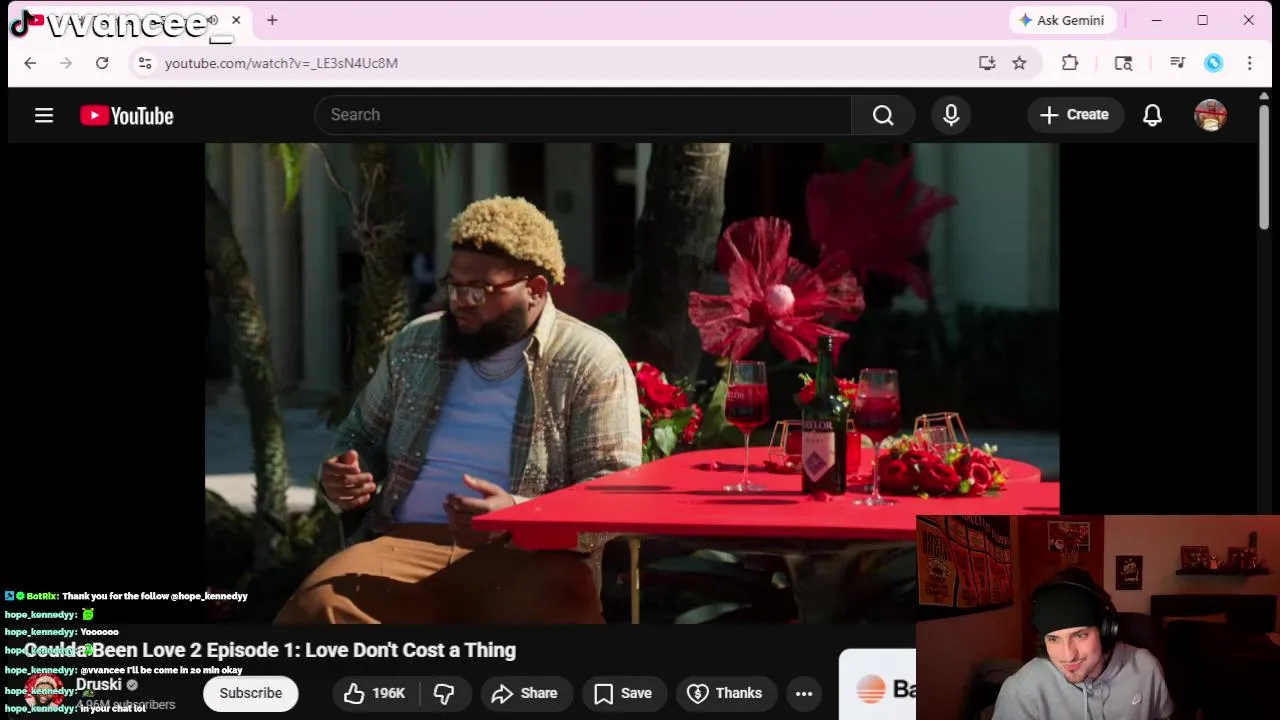The width and height of the screenshot is (1280, 720).
Task: Go back to the previous page
Action: point(30,63)
